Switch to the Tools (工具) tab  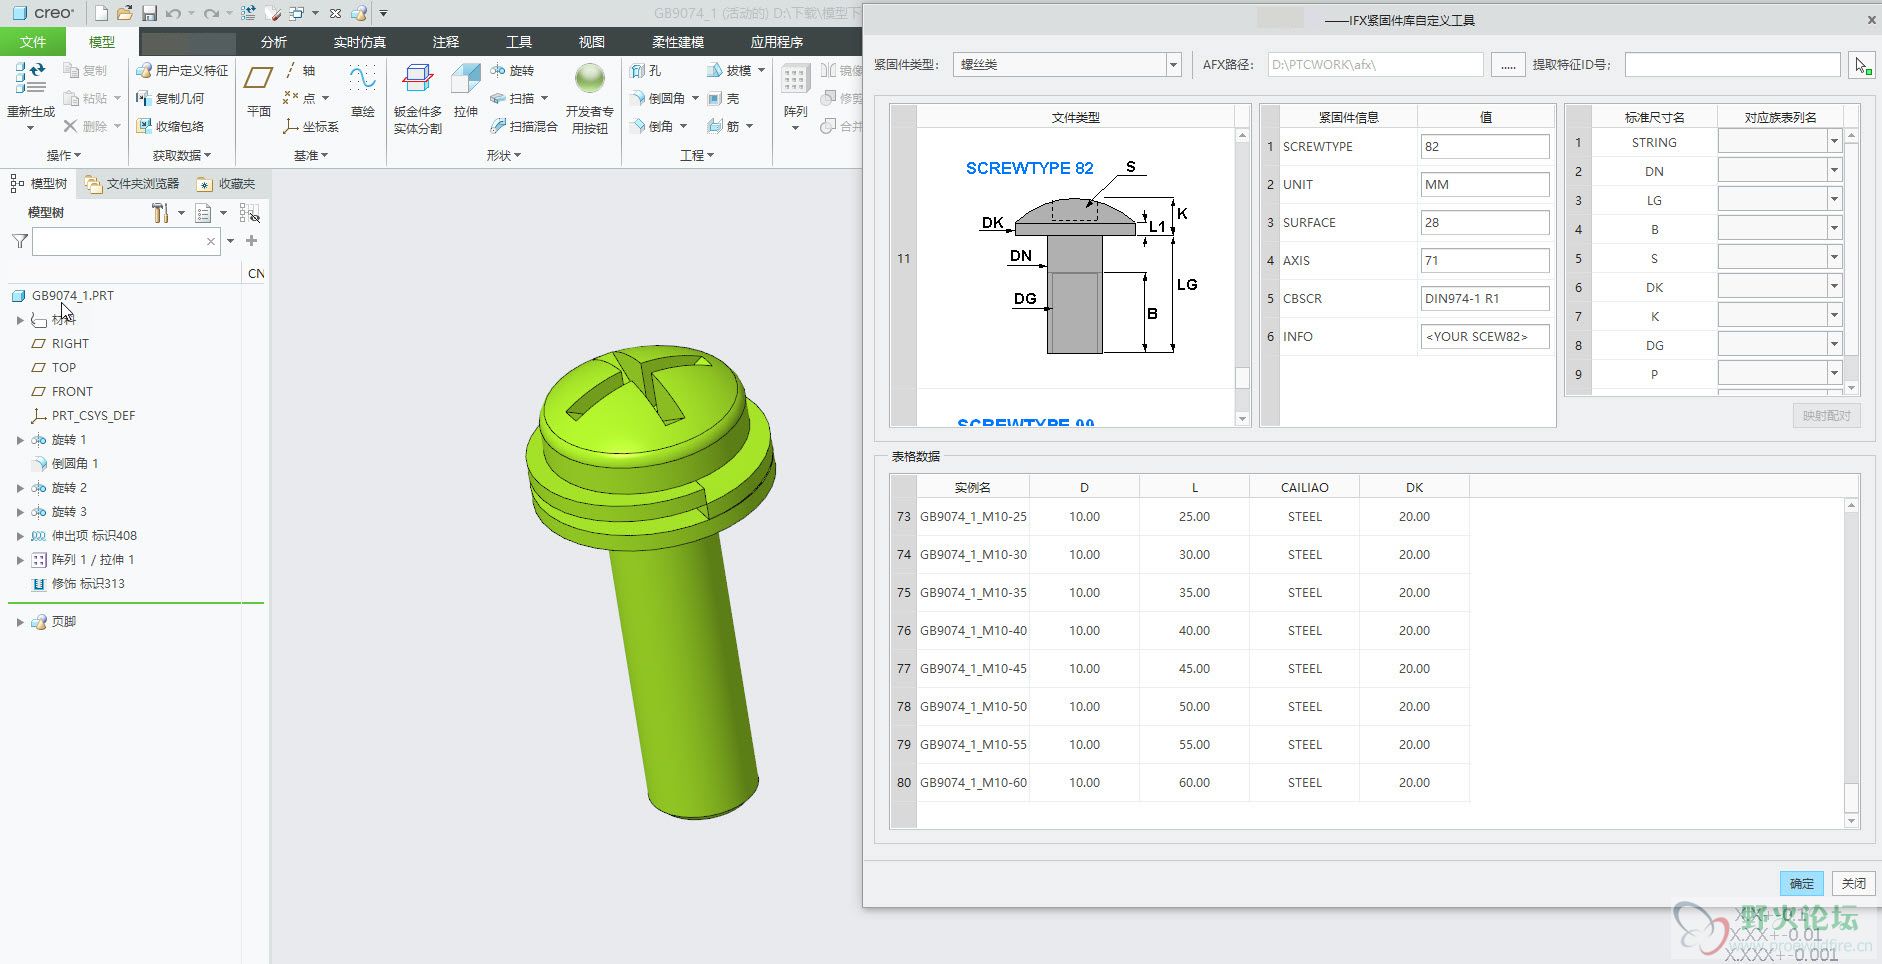pyautogui.click(x=519, y=42)
